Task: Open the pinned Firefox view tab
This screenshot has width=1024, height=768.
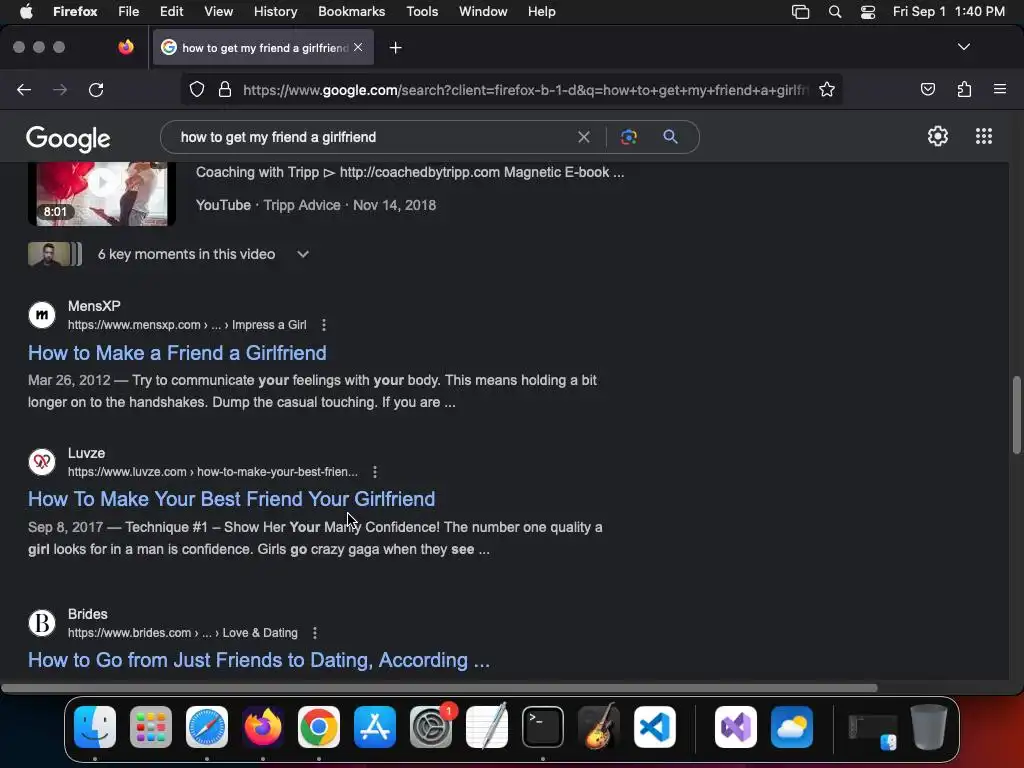Action: [x=126, y=47]
